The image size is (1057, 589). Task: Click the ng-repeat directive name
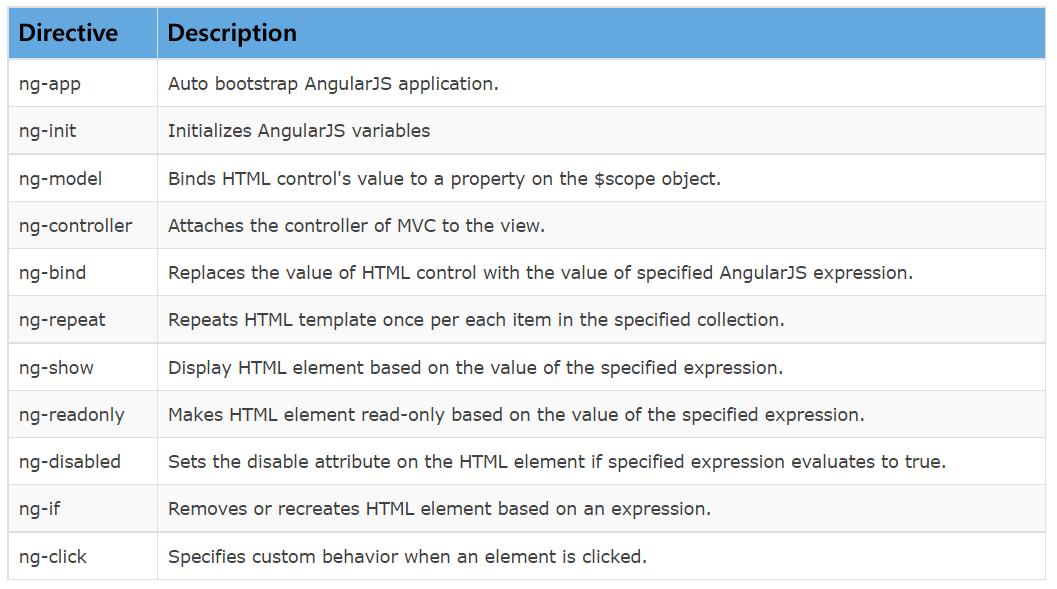(62, 320)
